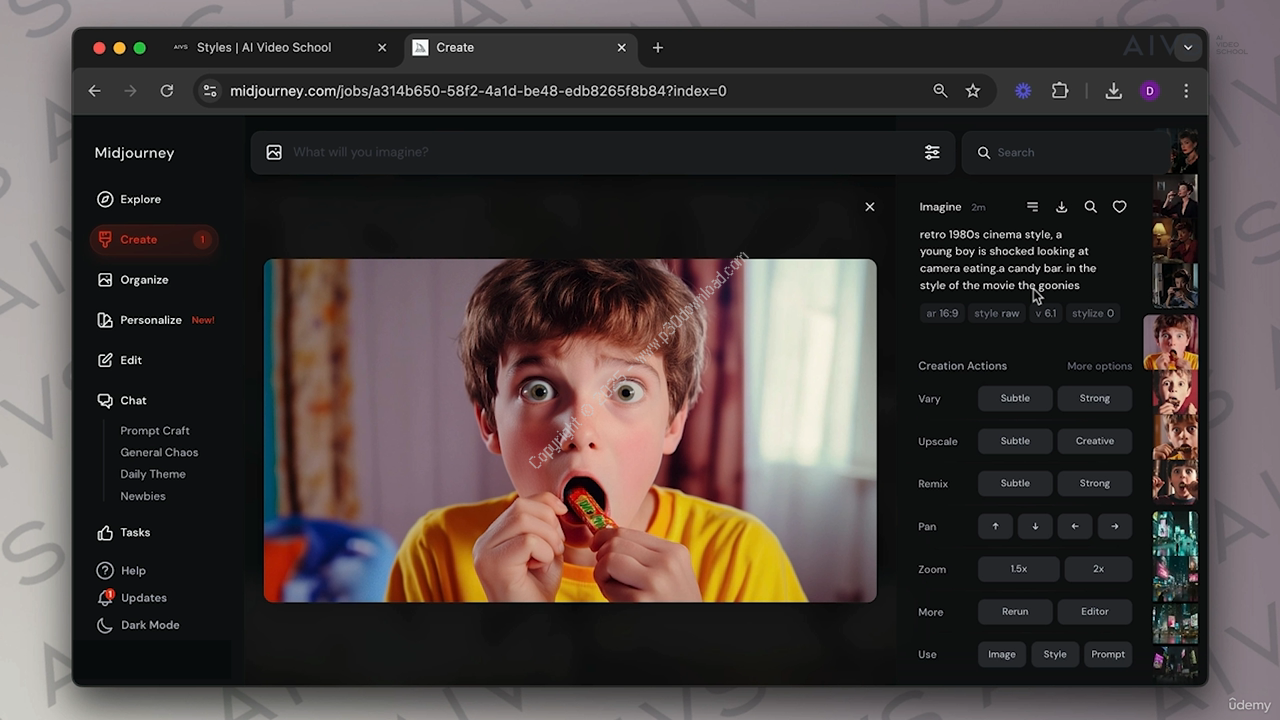Use as Style
1280x720 pixels.
click(1055, 654)
